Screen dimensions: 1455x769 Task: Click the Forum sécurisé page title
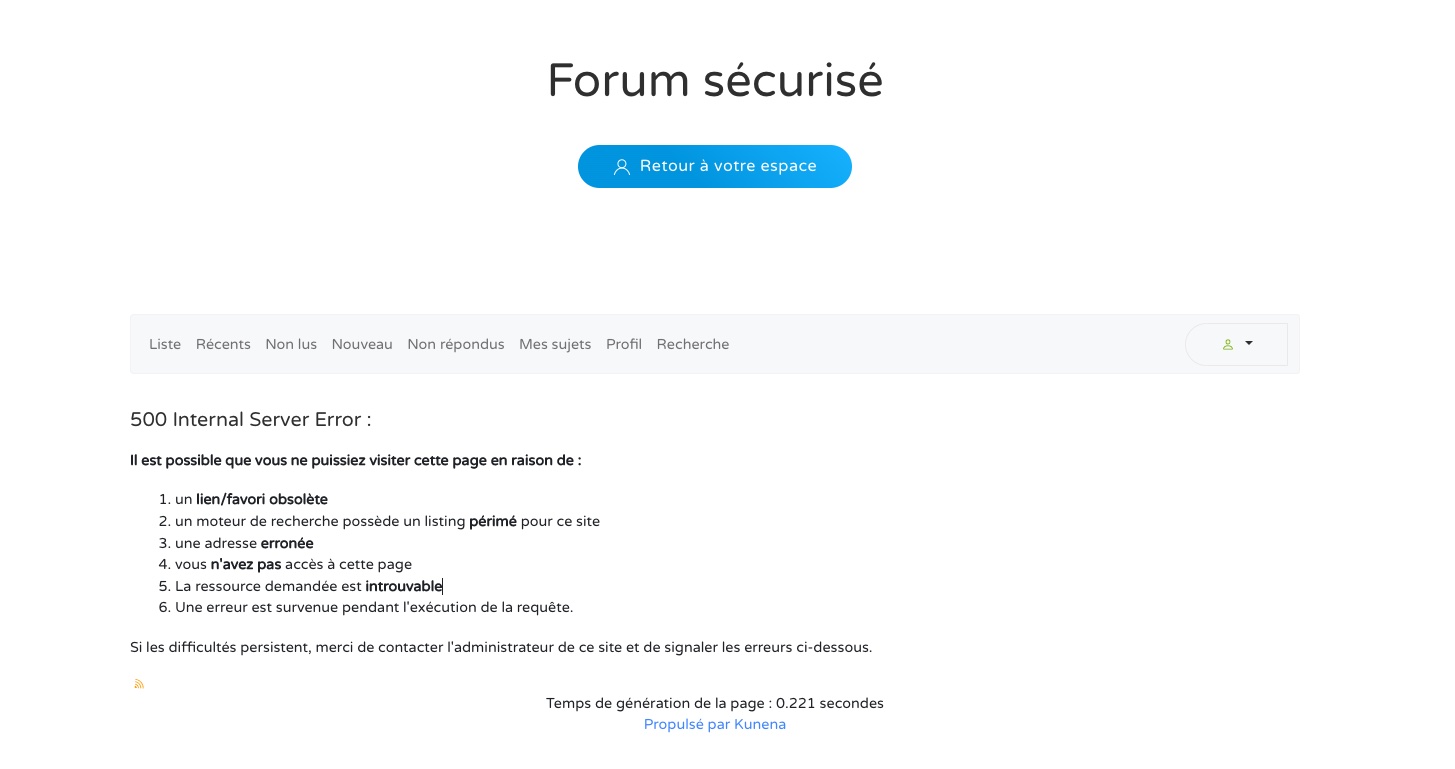[x=715, y=80]
